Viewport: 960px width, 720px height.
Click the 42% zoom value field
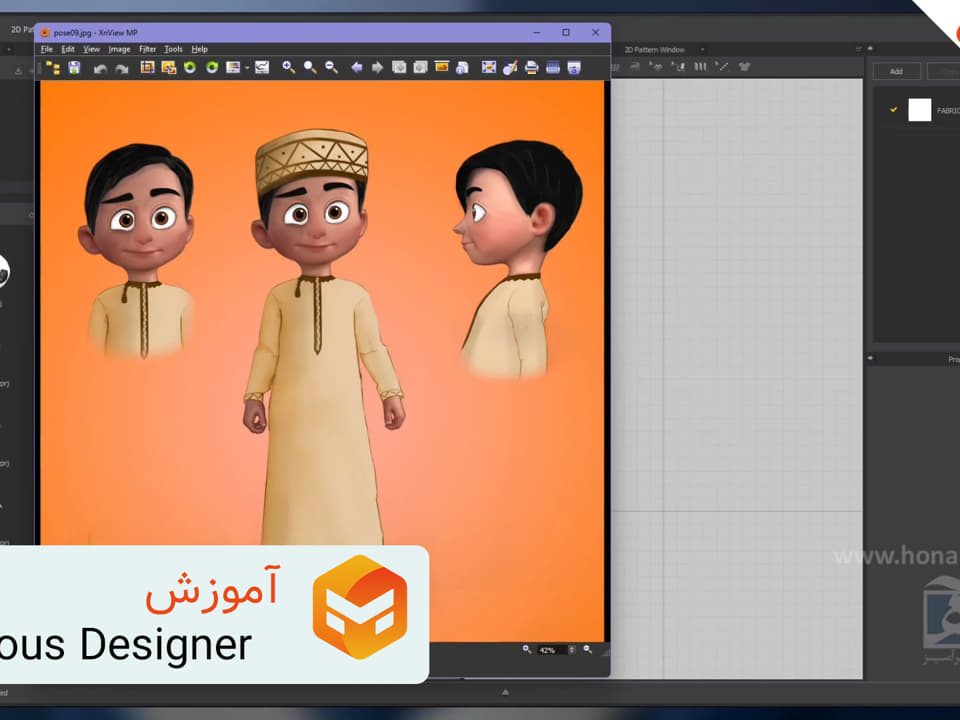click(552, 650)
